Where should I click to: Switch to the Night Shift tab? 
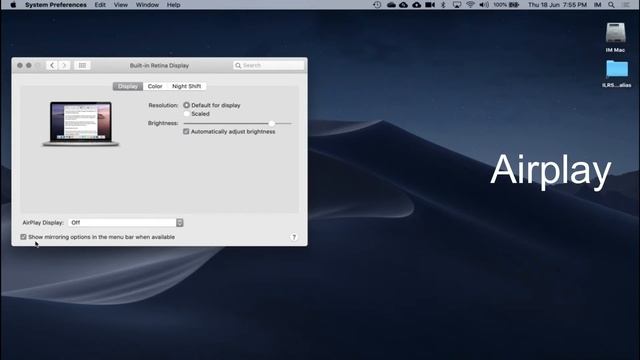pyautogui.click(x=187, y=86)
